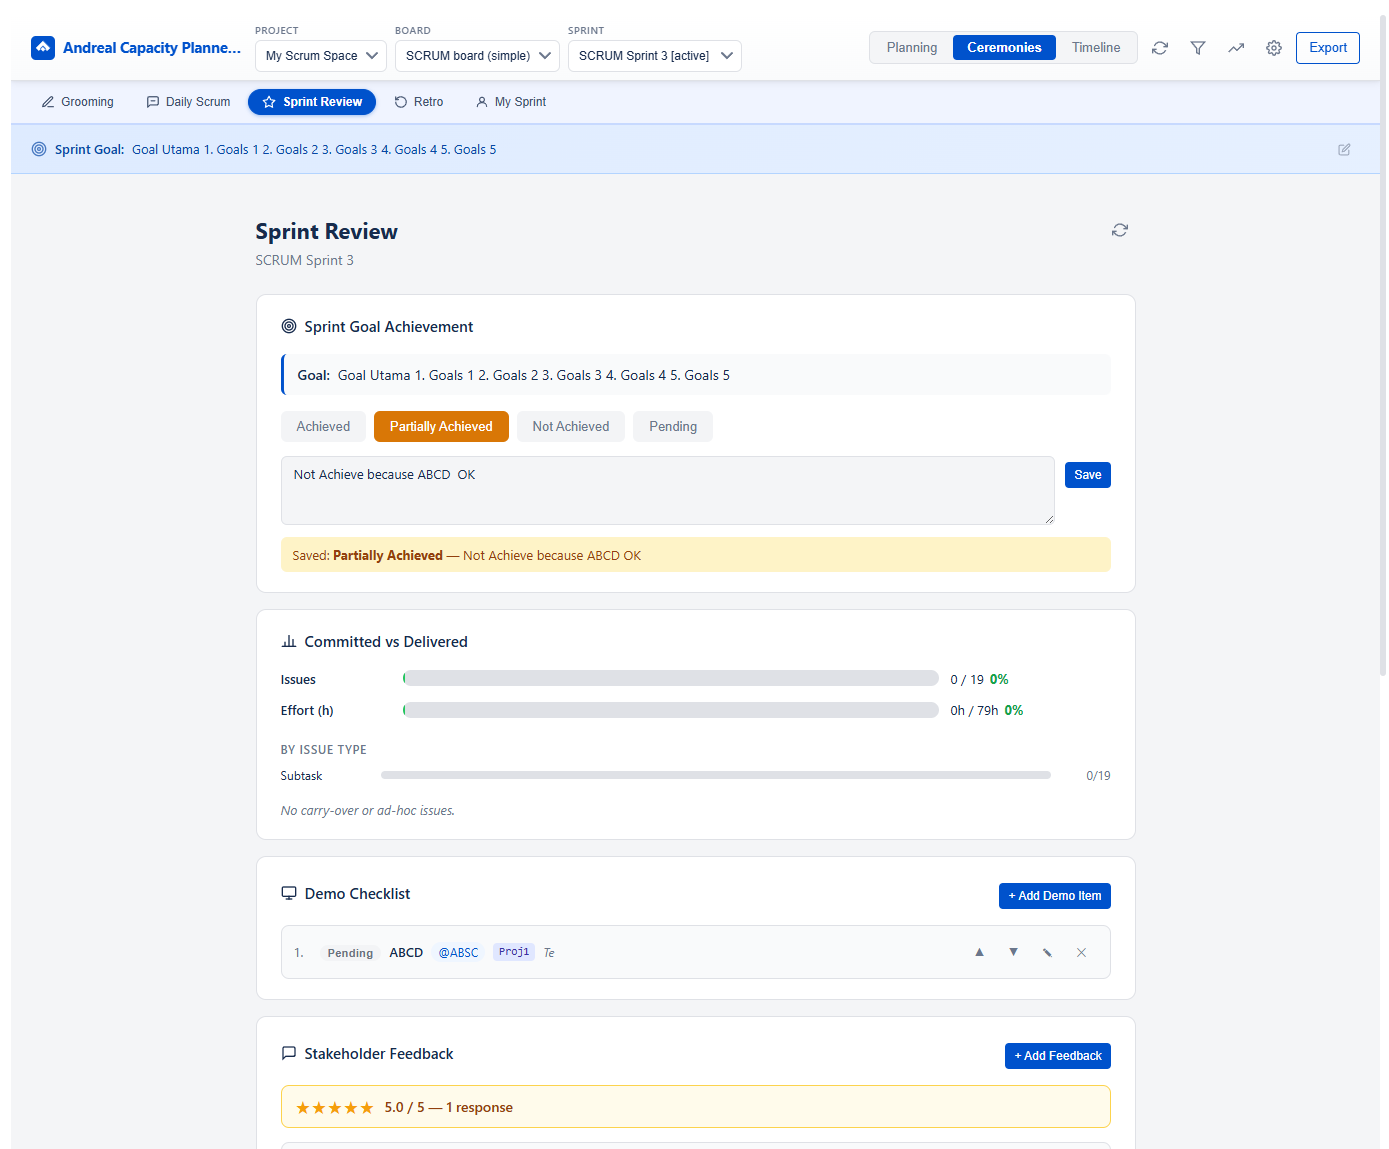
Task: Select the Not Achieved goal status
Action: click(x=570, y=426)
